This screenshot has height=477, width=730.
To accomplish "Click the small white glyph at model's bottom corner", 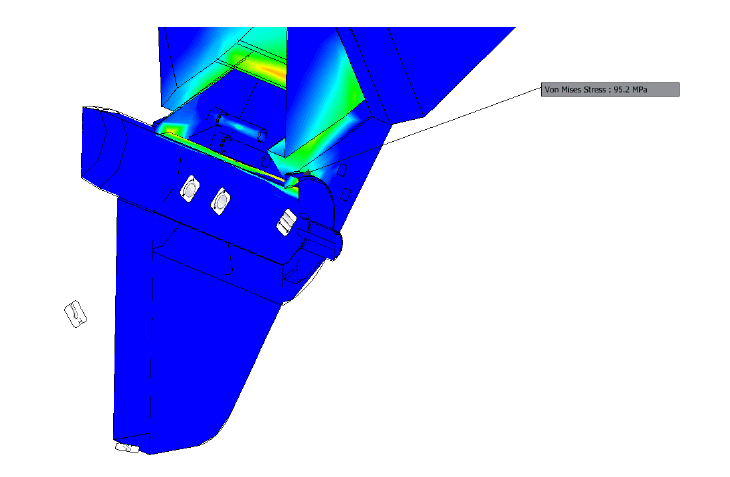I will [125, 448].
